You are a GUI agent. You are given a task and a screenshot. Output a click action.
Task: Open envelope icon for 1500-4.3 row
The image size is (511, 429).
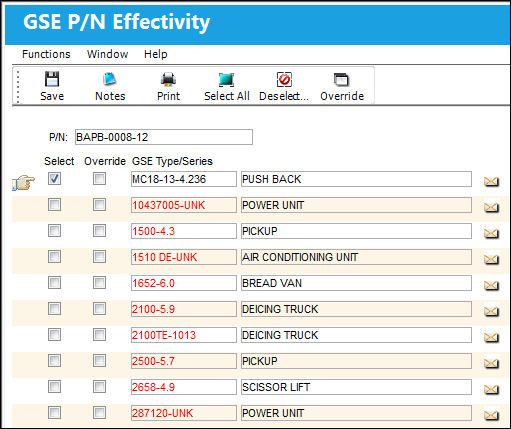tap(491, 233)
